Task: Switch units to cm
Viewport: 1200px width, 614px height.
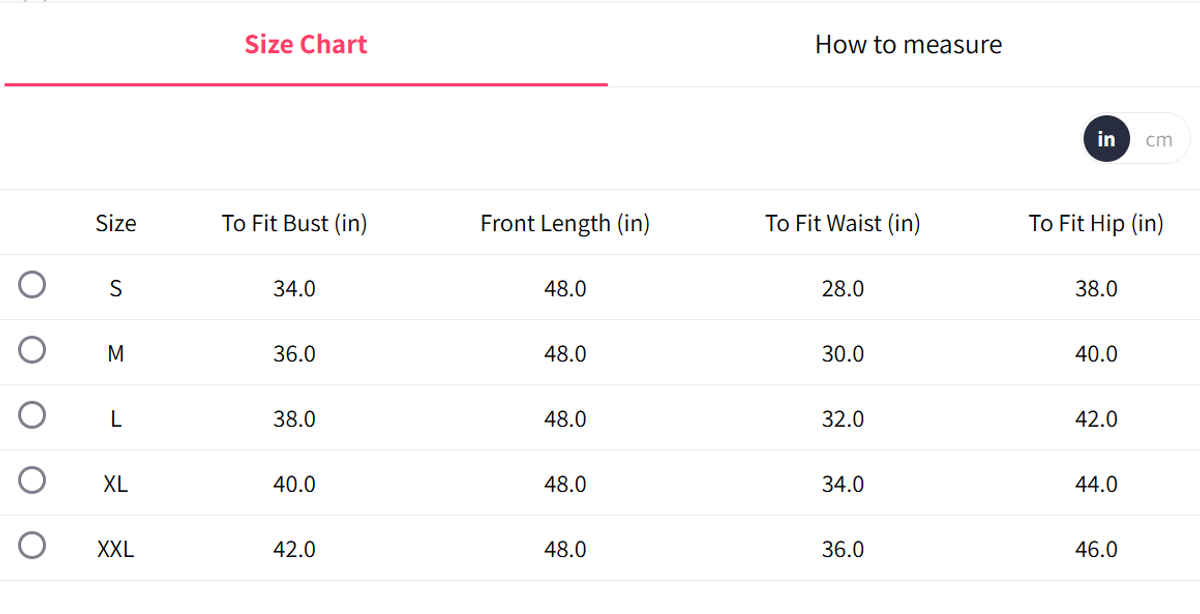Action: (1159, 139)
